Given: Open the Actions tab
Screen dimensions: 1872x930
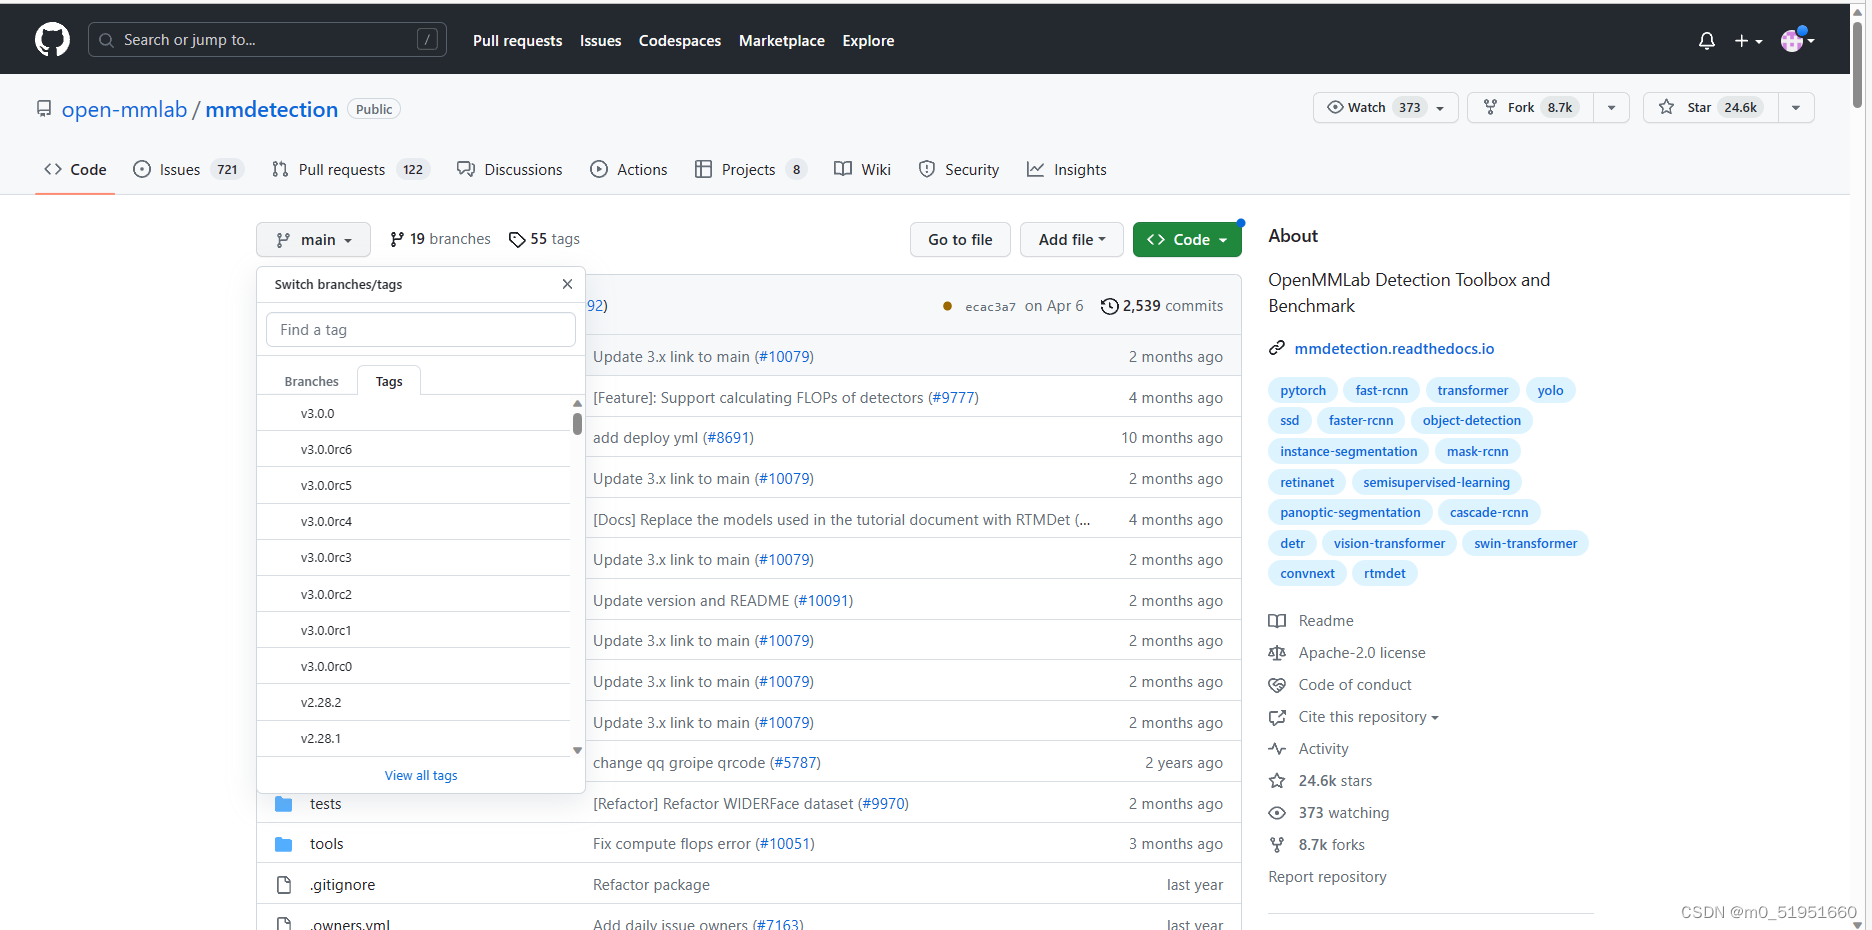Looking at the screenshot, I should (629, 170).
